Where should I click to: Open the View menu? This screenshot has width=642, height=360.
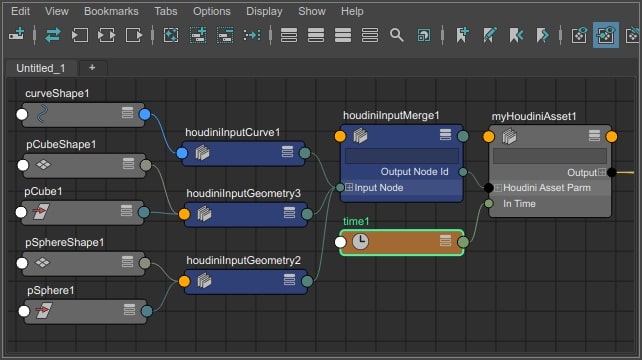click(x=57, y=11)
